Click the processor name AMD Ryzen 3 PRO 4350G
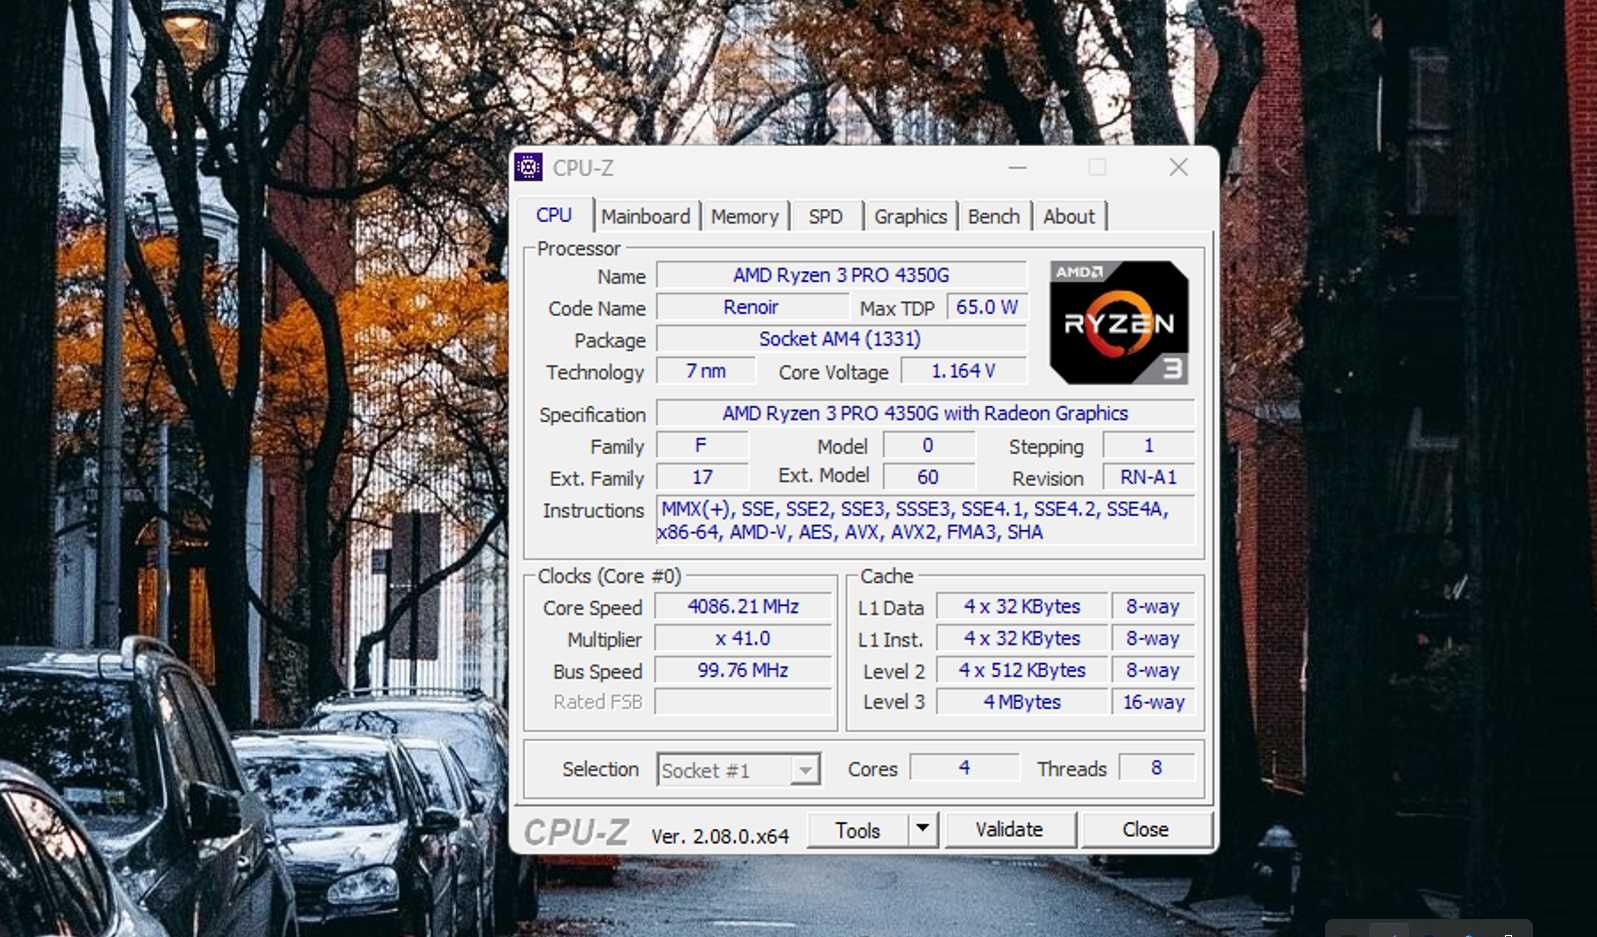1597x937 pixels. [x=841, y=275]
